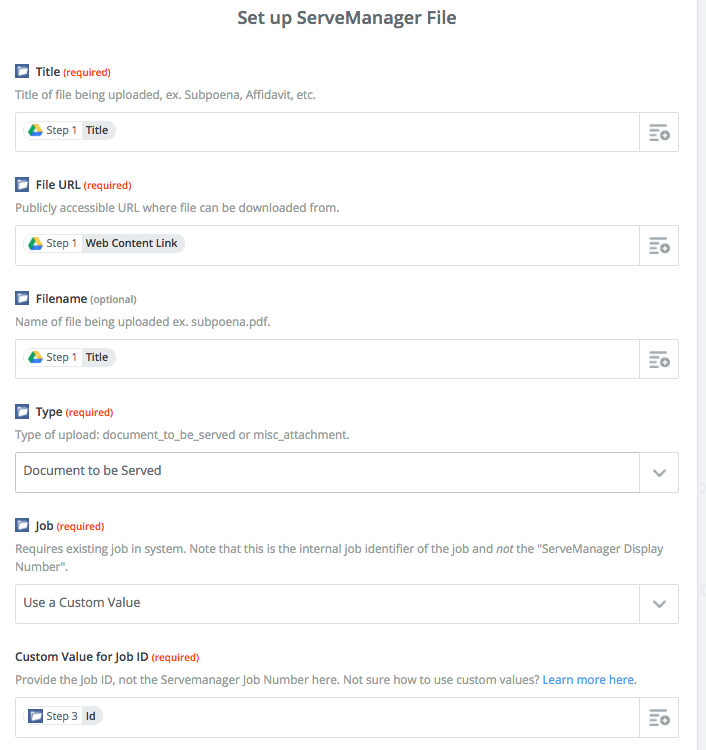
Task: Click ServeManager icon beside File URL label
Action: click(x=22, y=184)
